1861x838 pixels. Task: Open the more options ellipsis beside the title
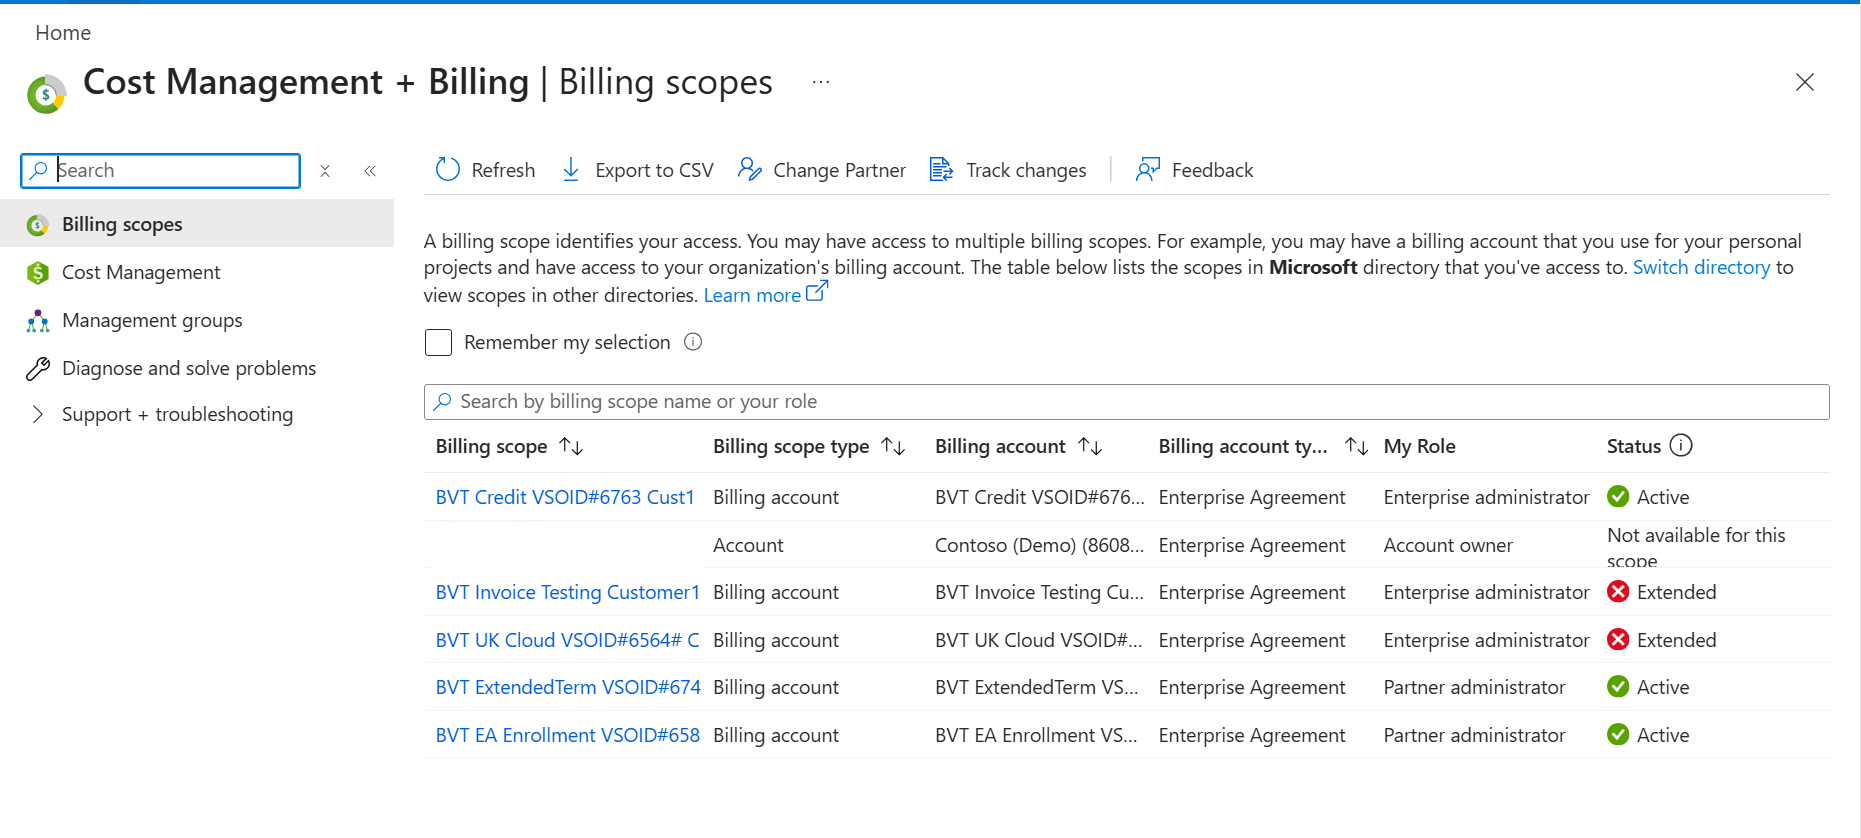coord(821,82)
